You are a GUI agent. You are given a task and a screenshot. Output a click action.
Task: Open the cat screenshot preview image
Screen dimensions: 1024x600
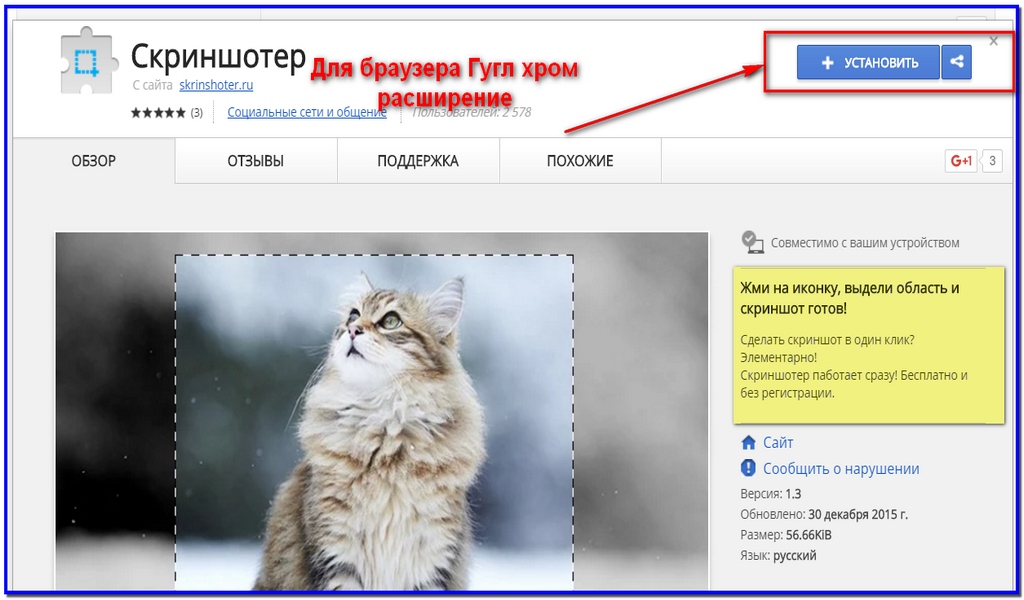pyautogui.click(x=381, y=411)
